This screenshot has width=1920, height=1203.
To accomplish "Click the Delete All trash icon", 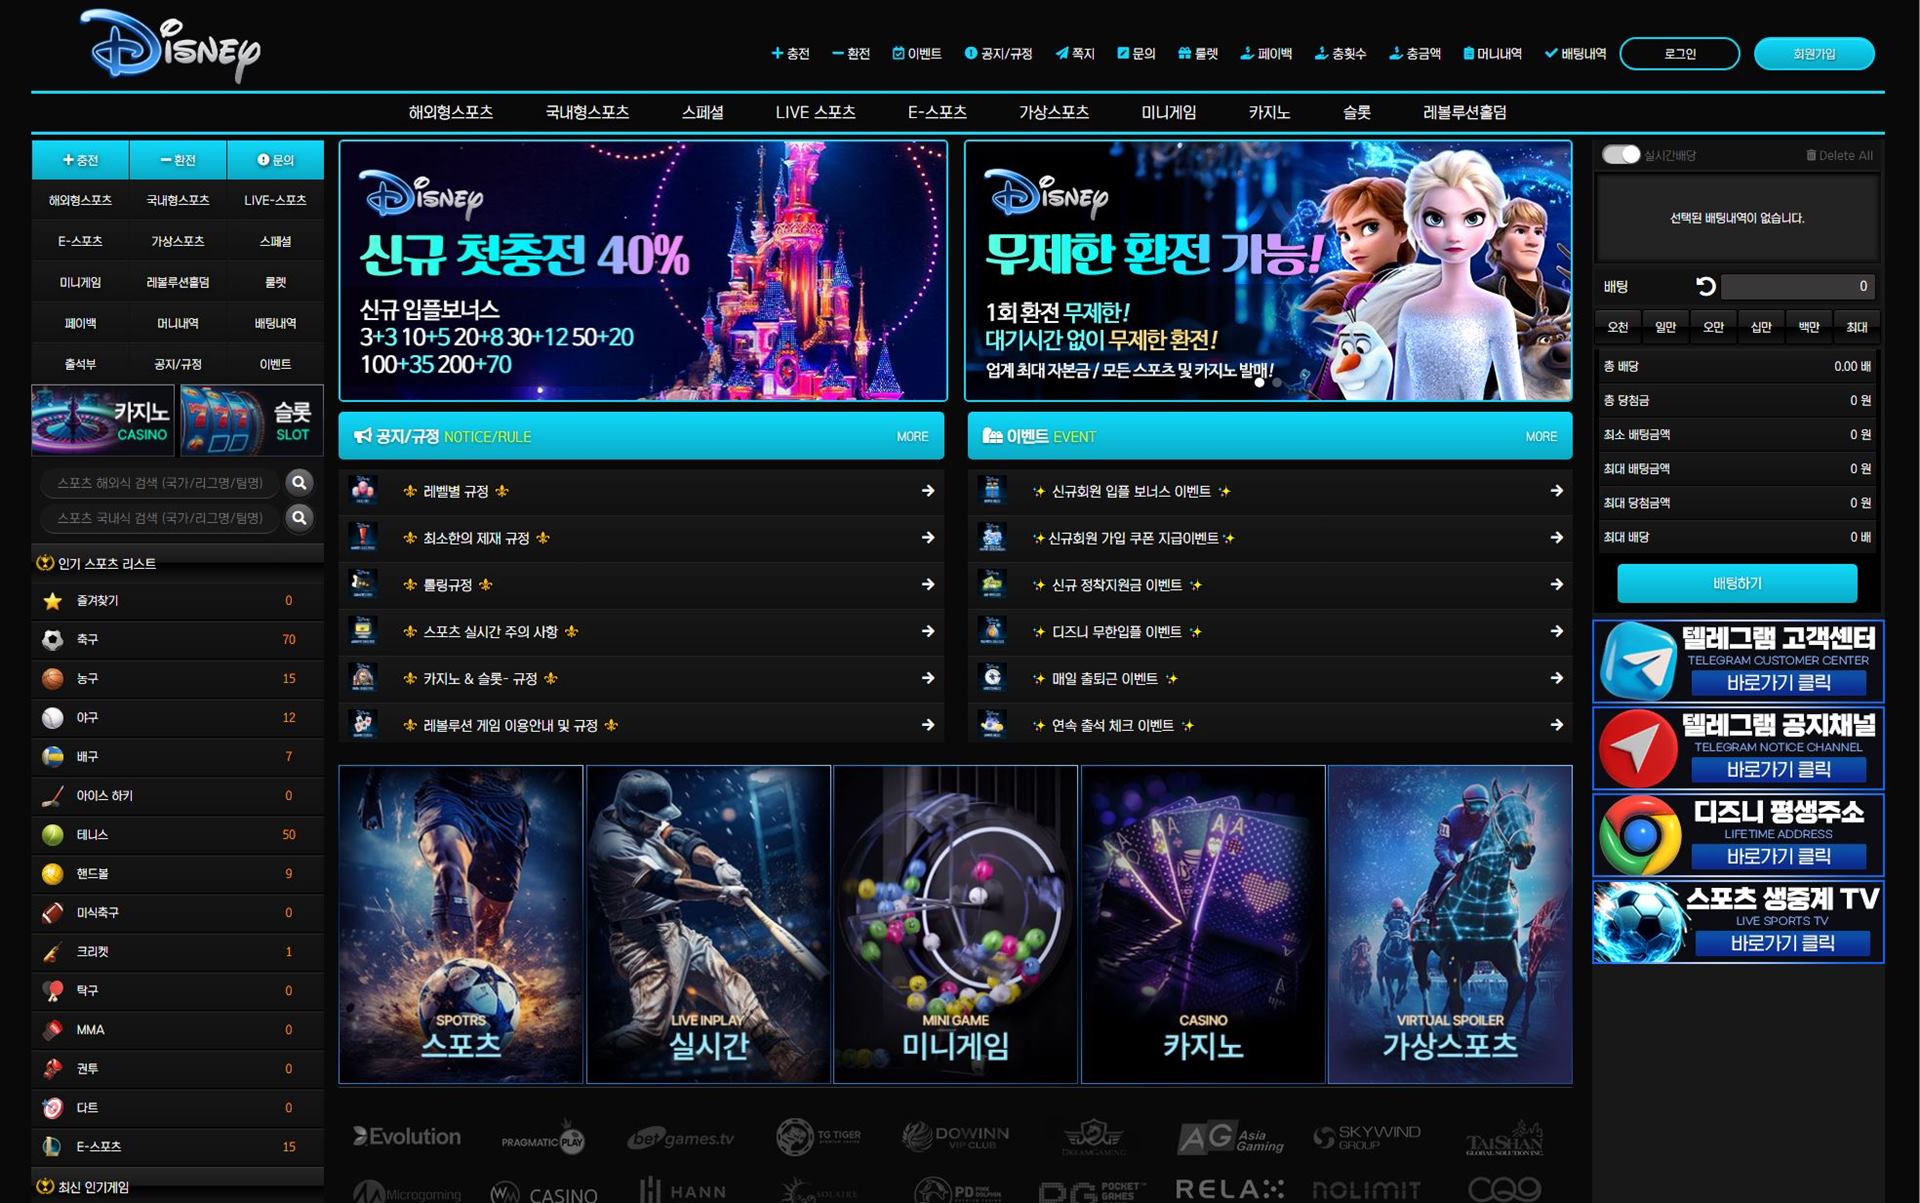I will 1811,155.
